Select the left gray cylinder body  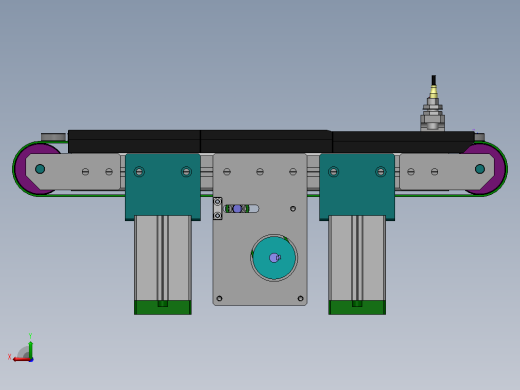coord(163,258)
